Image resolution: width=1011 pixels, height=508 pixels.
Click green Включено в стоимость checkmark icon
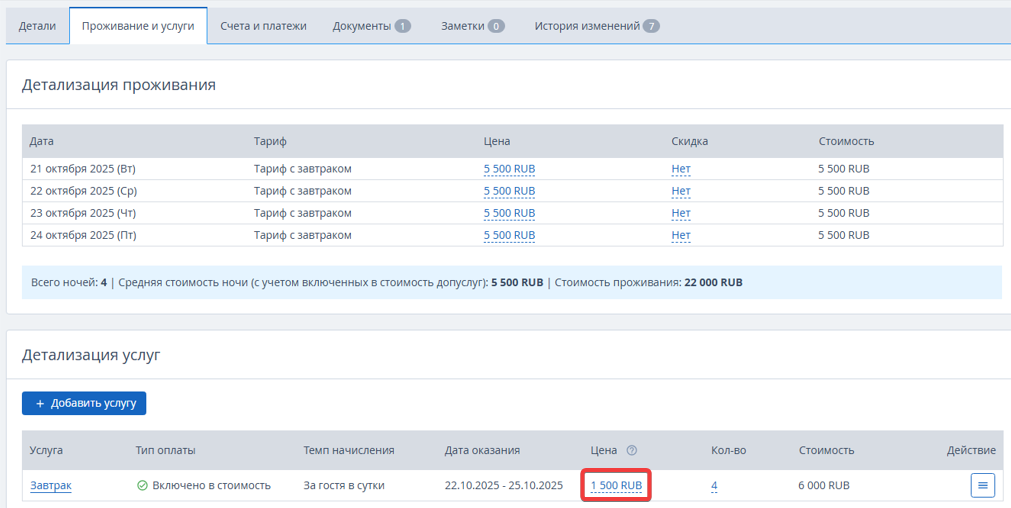point(142,486)
